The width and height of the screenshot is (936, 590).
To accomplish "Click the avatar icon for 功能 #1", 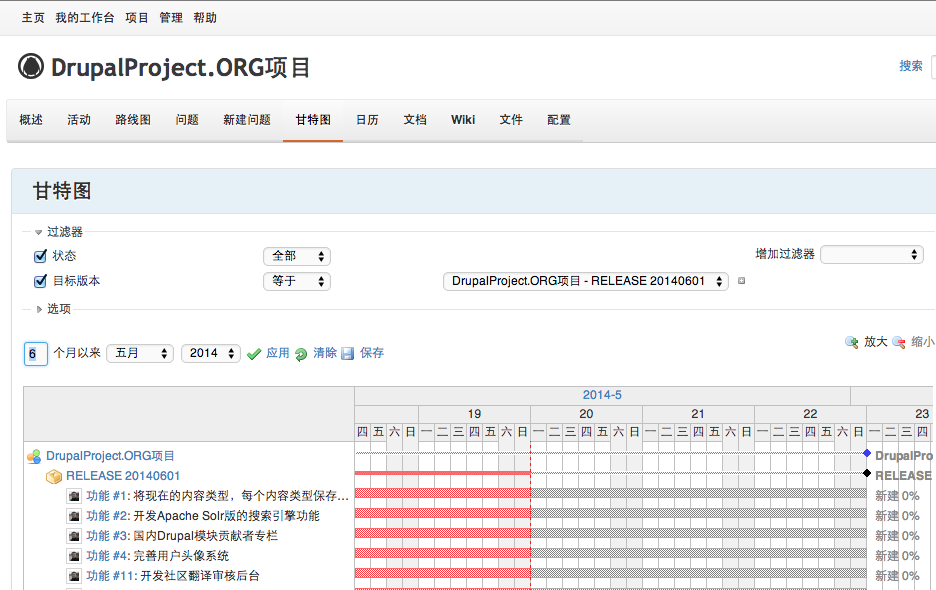I will (74, 496).
